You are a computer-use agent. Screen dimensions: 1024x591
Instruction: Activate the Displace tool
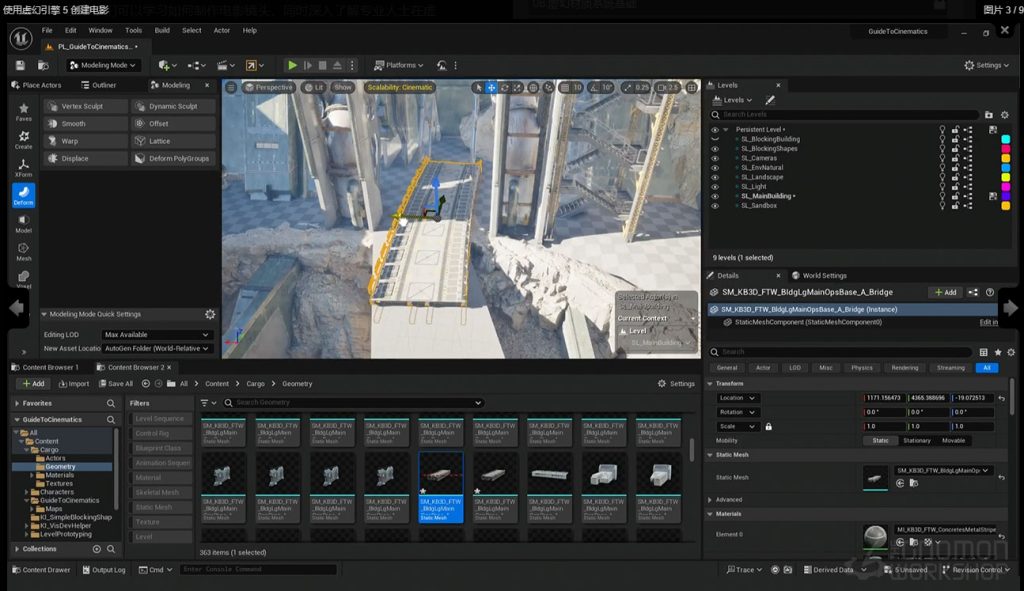click(x=86, y=159)
